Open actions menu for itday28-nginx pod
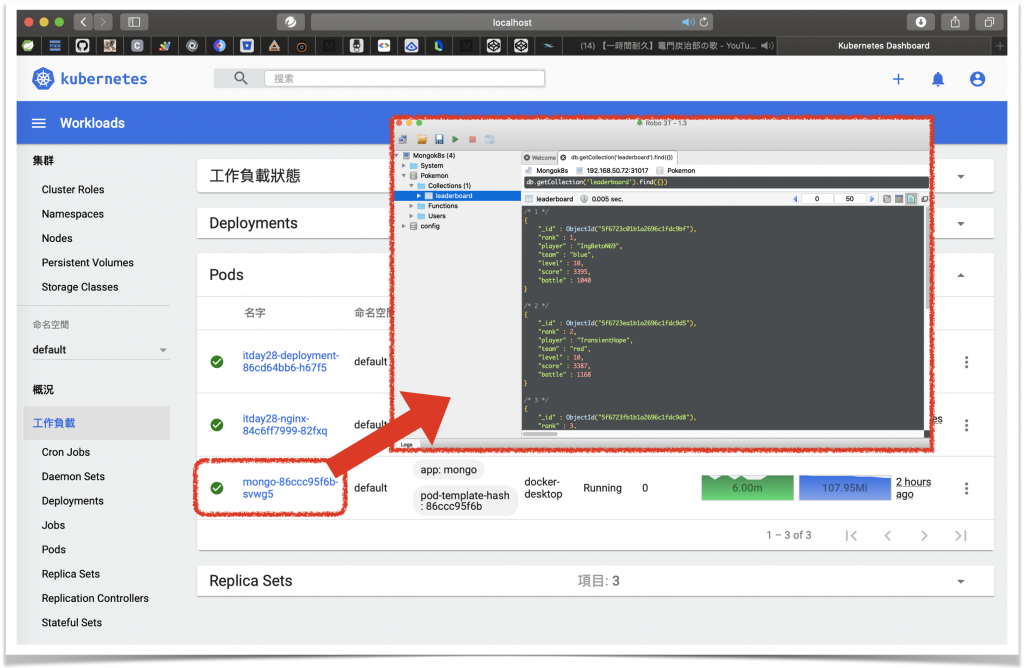This screenshot has height=668, width=1024. [967, 425]
